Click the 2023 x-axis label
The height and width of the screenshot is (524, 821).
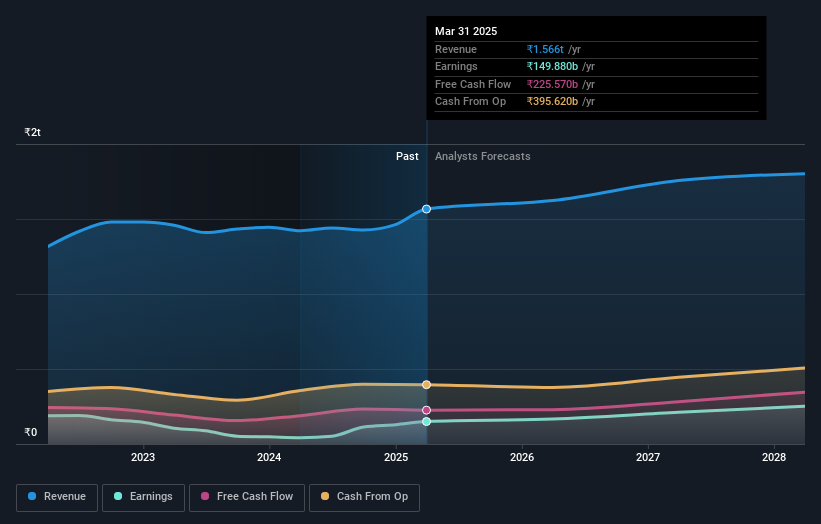[143, 458]
